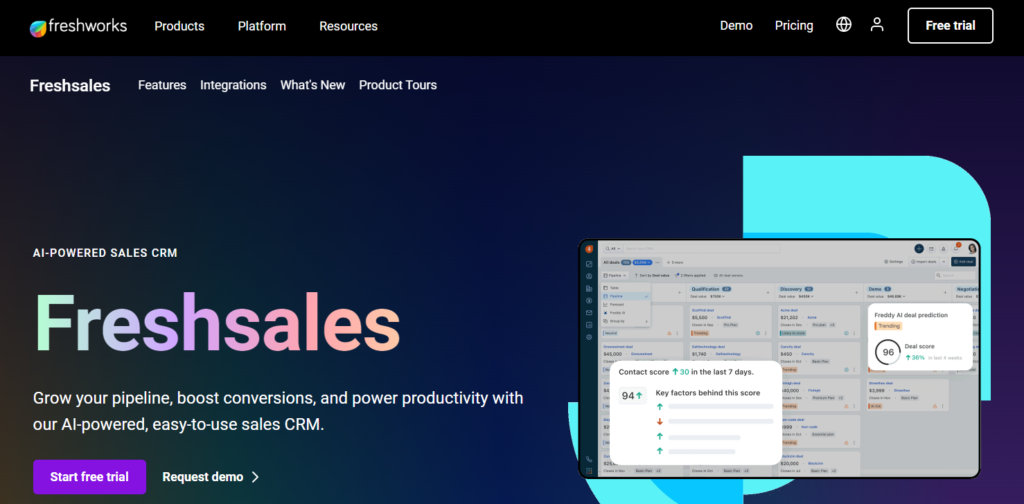Click the arrow beside Request demo
This screenshot has width=1024, height=504.
point(255,477)
